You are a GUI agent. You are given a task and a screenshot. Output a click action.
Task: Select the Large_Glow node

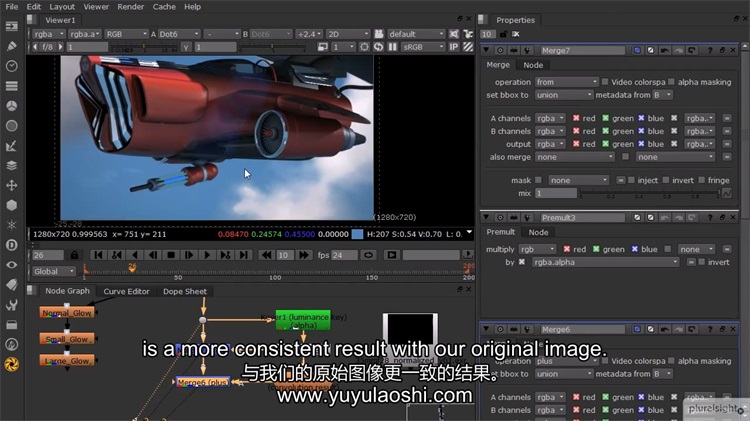pos(66,361)
